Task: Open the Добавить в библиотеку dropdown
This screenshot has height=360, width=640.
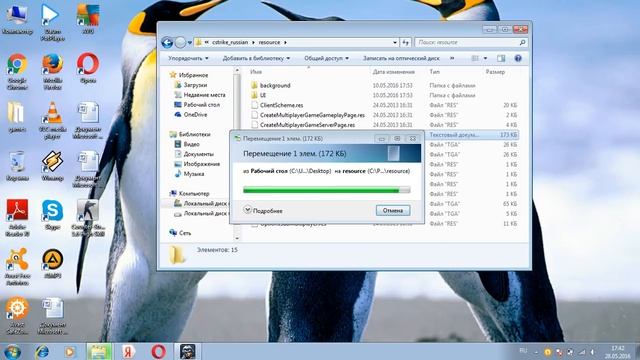Action: pos(256,58)
